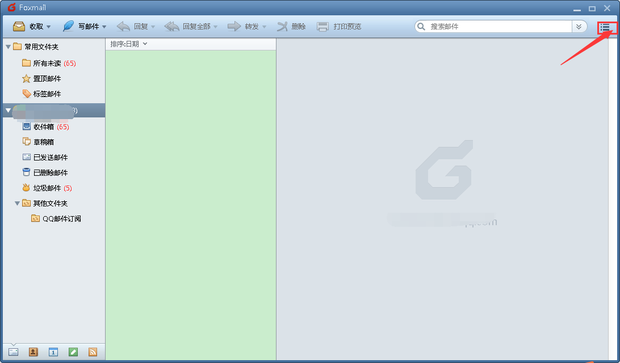Click the 写邮件 compose feather icon

pos(68,26)
